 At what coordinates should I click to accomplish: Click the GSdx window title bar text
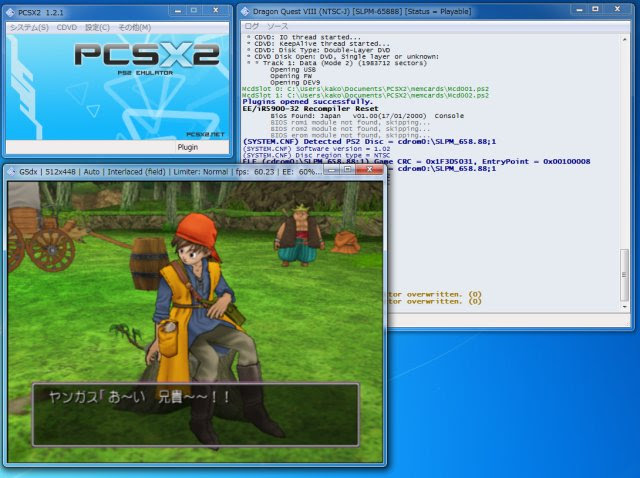point(169,172)
